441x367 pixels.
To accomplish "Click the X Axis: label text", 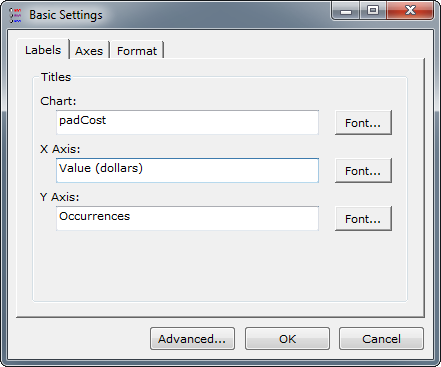I will coord(60,149).
